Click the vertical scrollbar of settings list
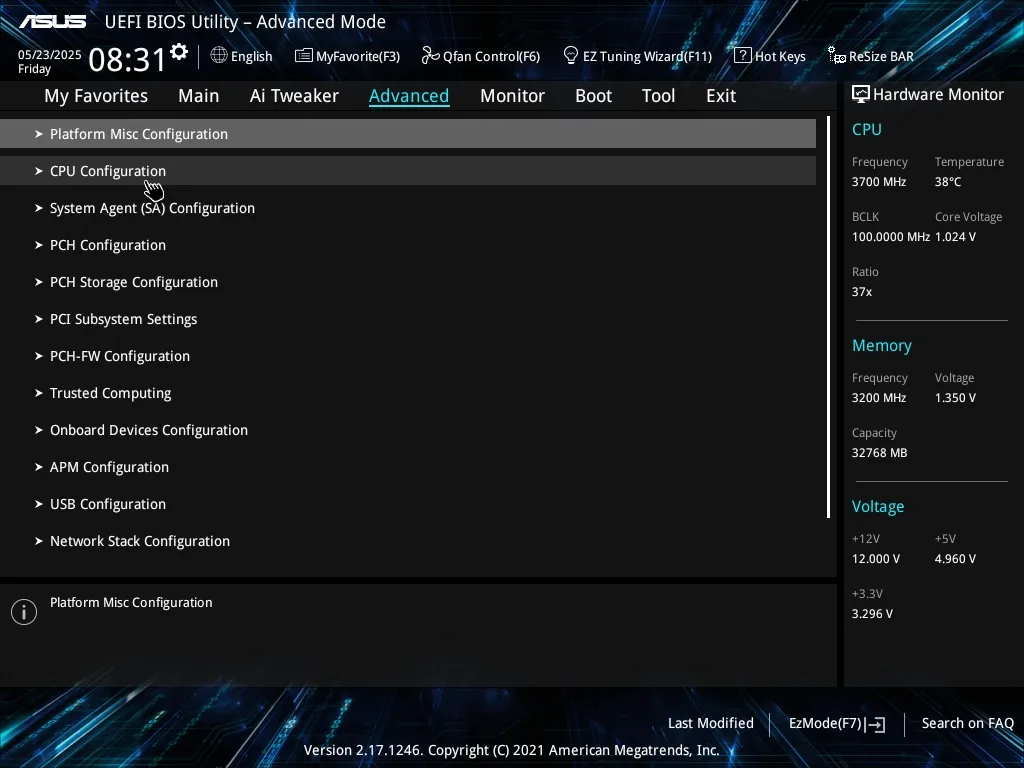Image resolution: width=1024 pixels, height=768 pixels. (x=828, y=317)
